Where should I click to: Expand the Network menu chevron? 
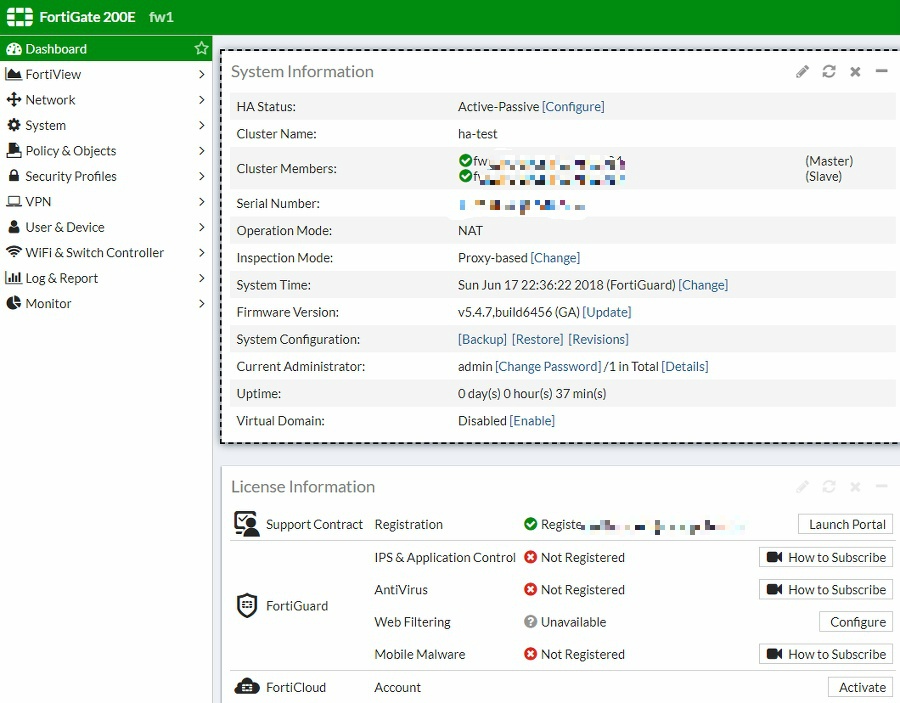(201, 99)
